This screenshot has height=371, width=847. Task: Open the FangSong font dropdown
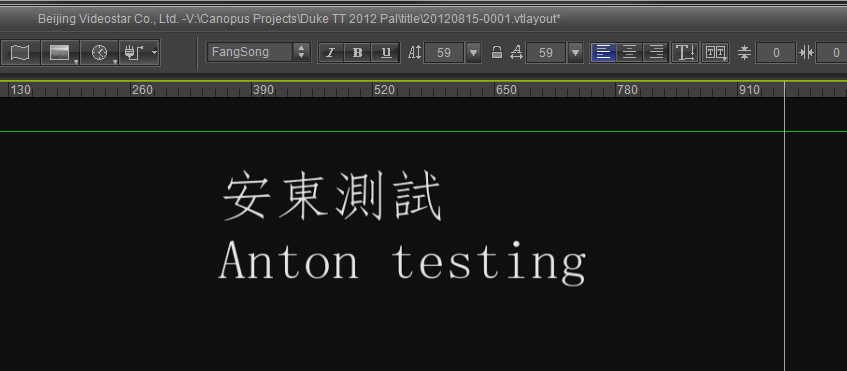tap(259, 52)
